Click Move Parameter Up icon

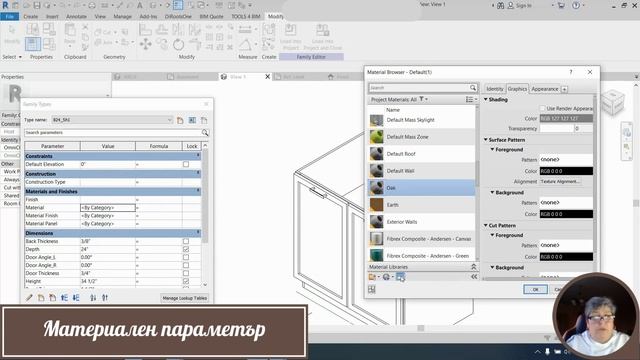tap(64, 298)
